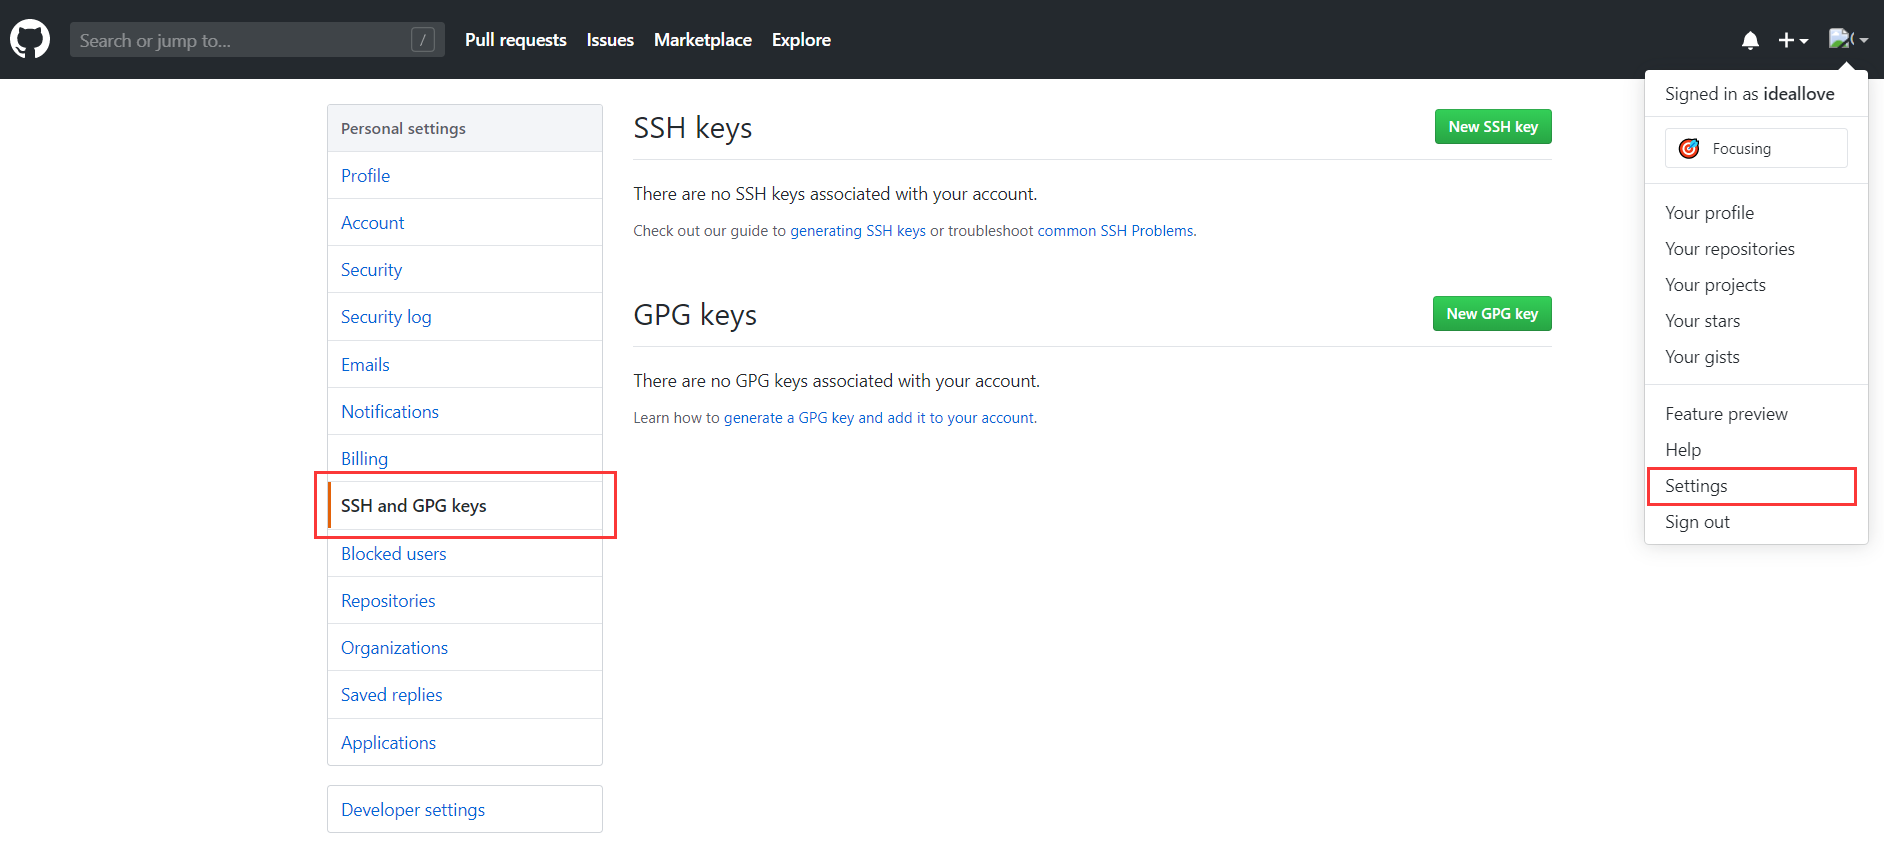Click the GitHub Octocat logo

(x=30, y=40)
